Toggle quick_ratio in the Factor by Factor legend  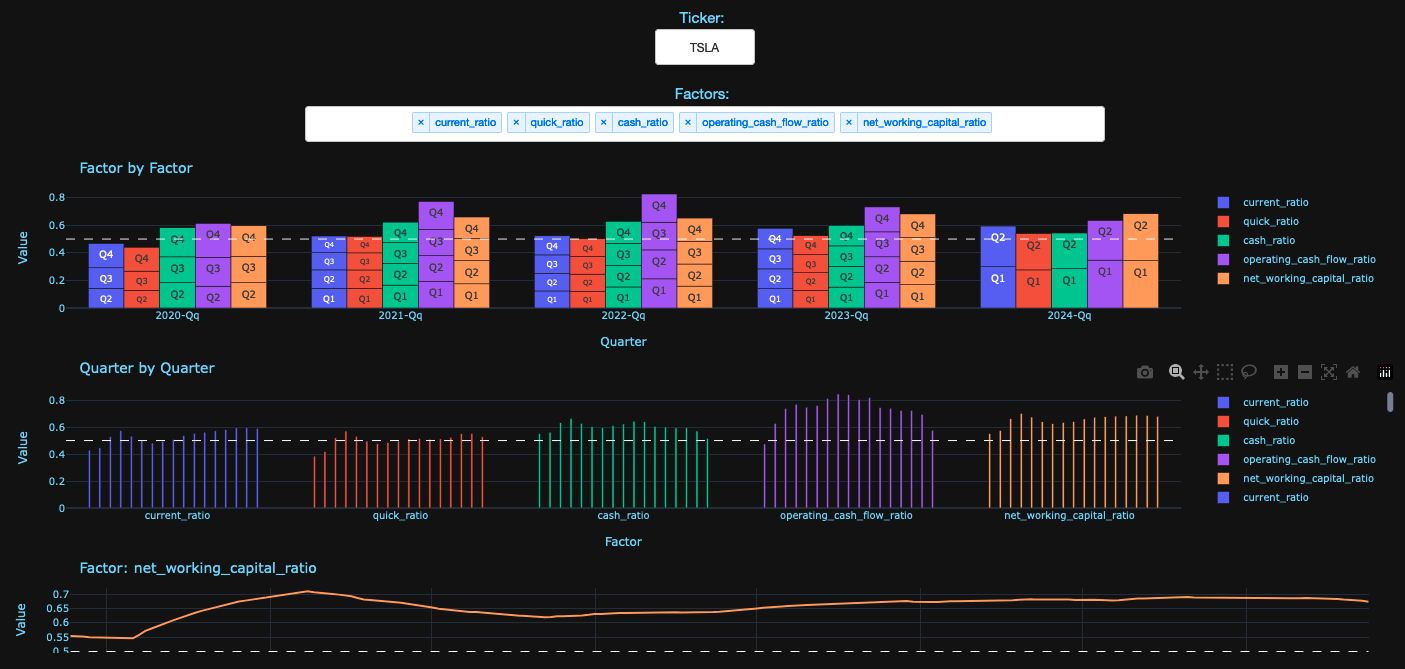click(x=1270, y=221)
